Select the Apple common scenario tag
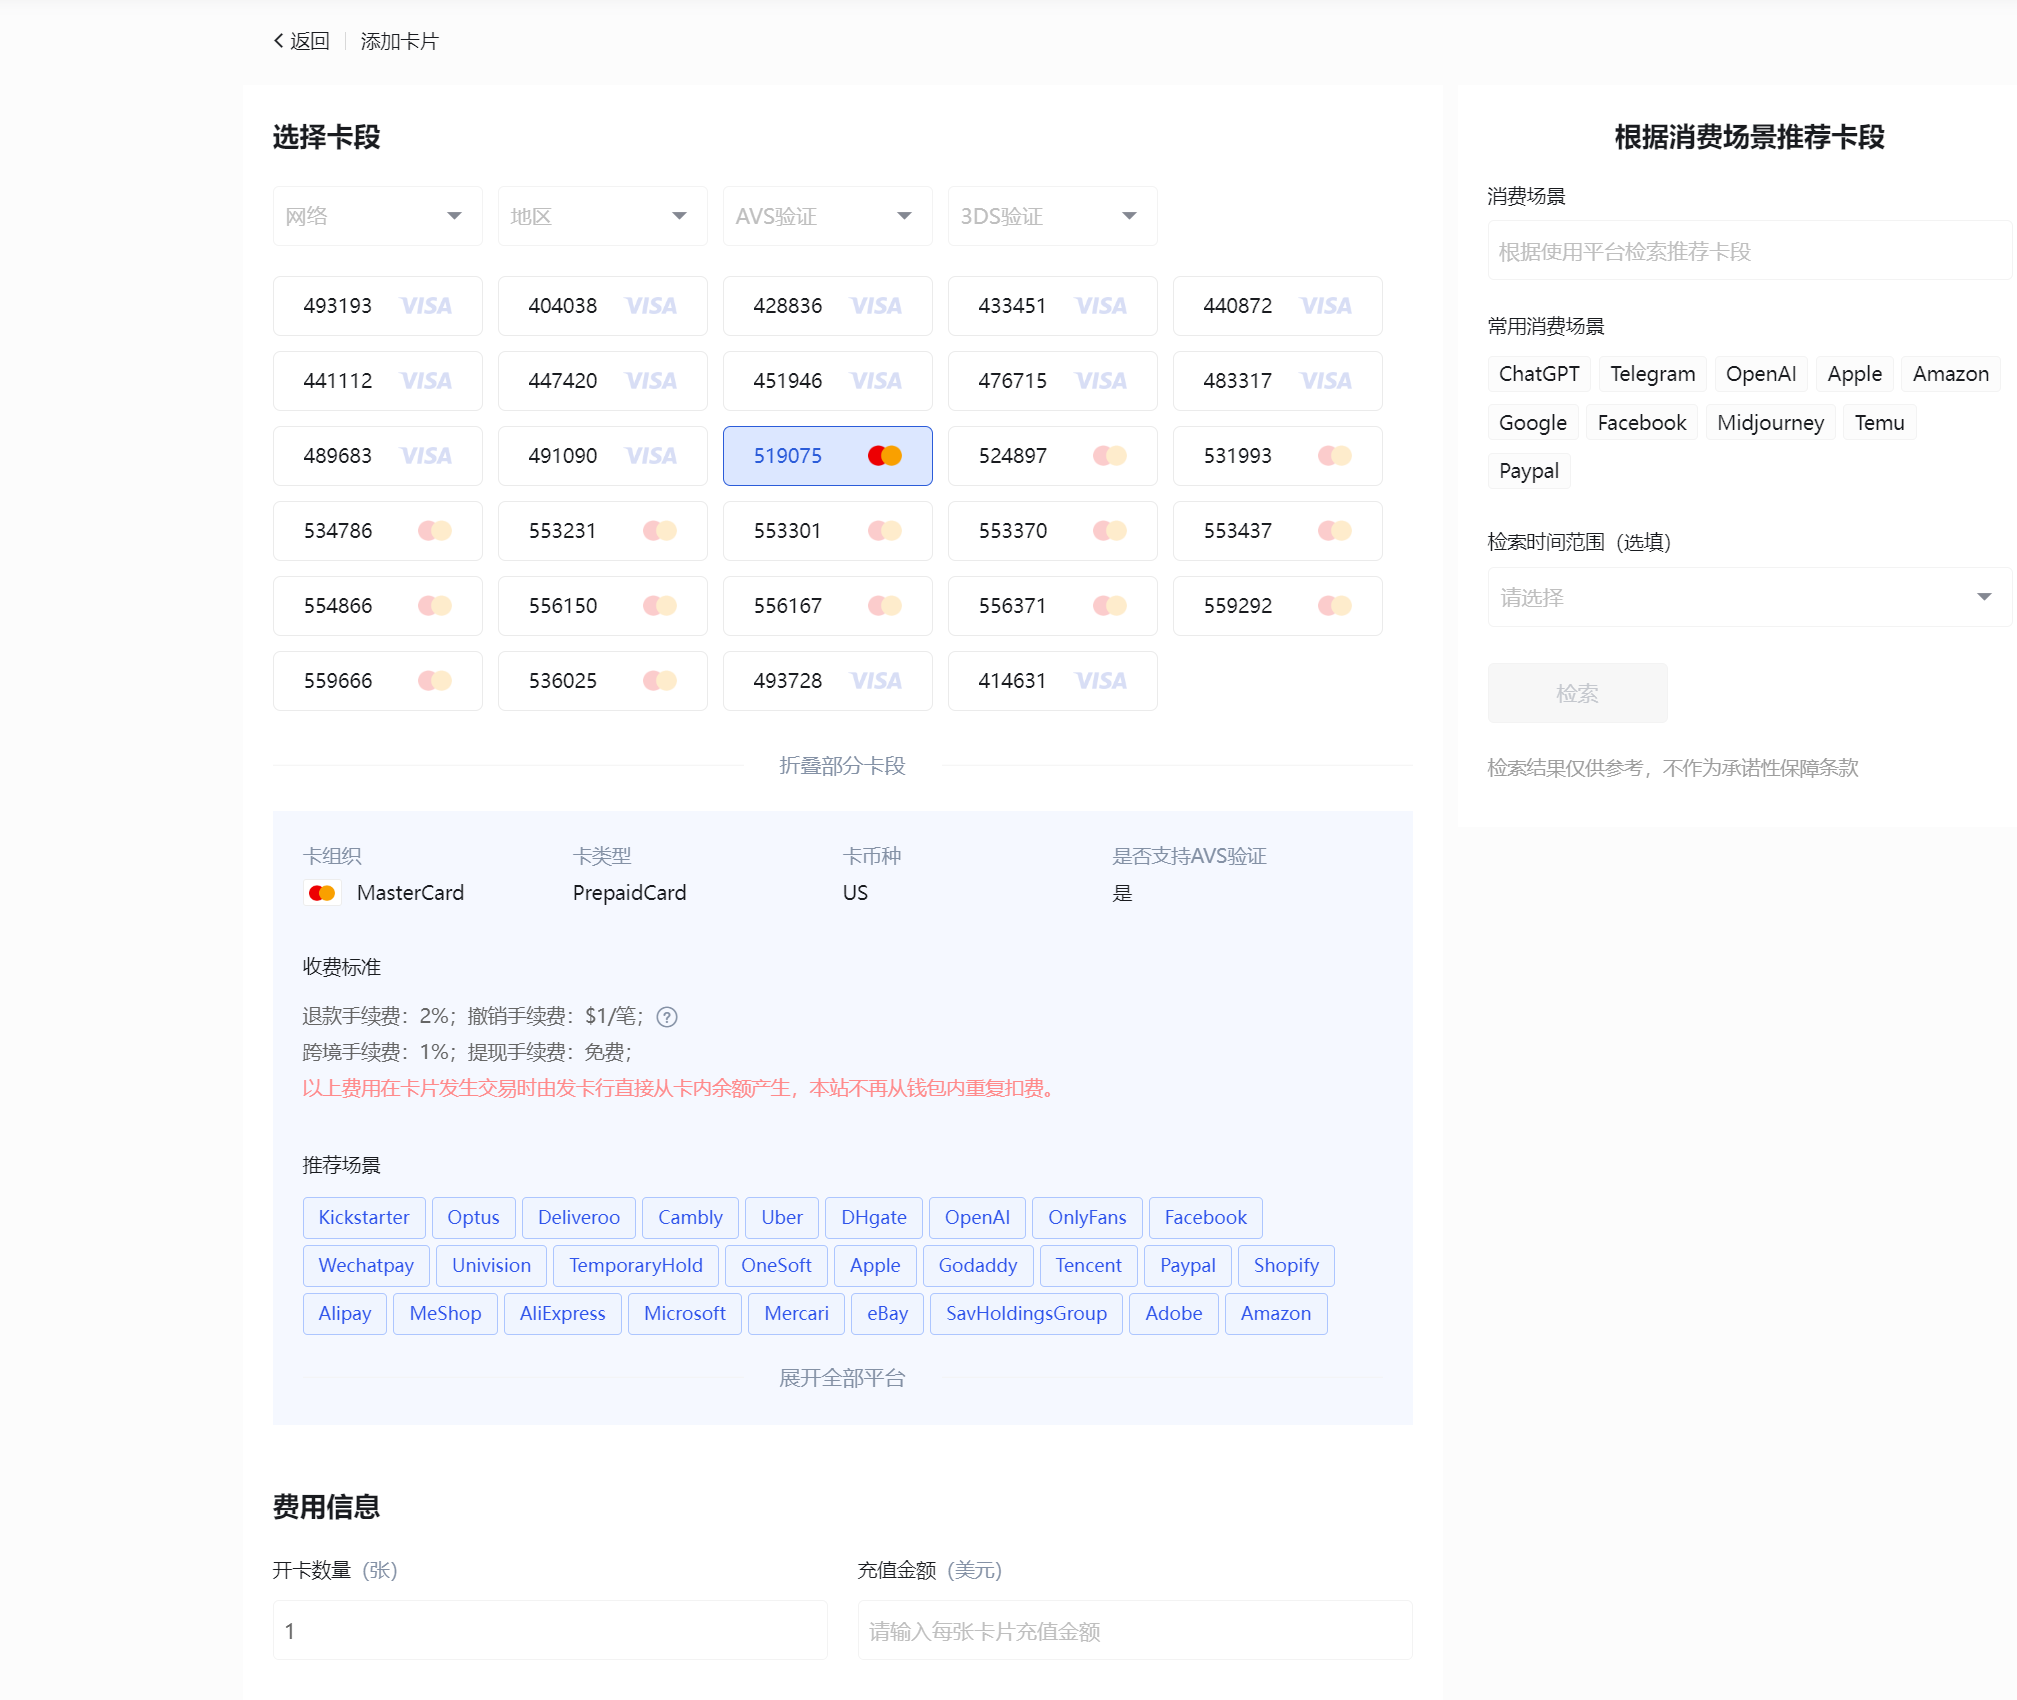 point(1854,374)
